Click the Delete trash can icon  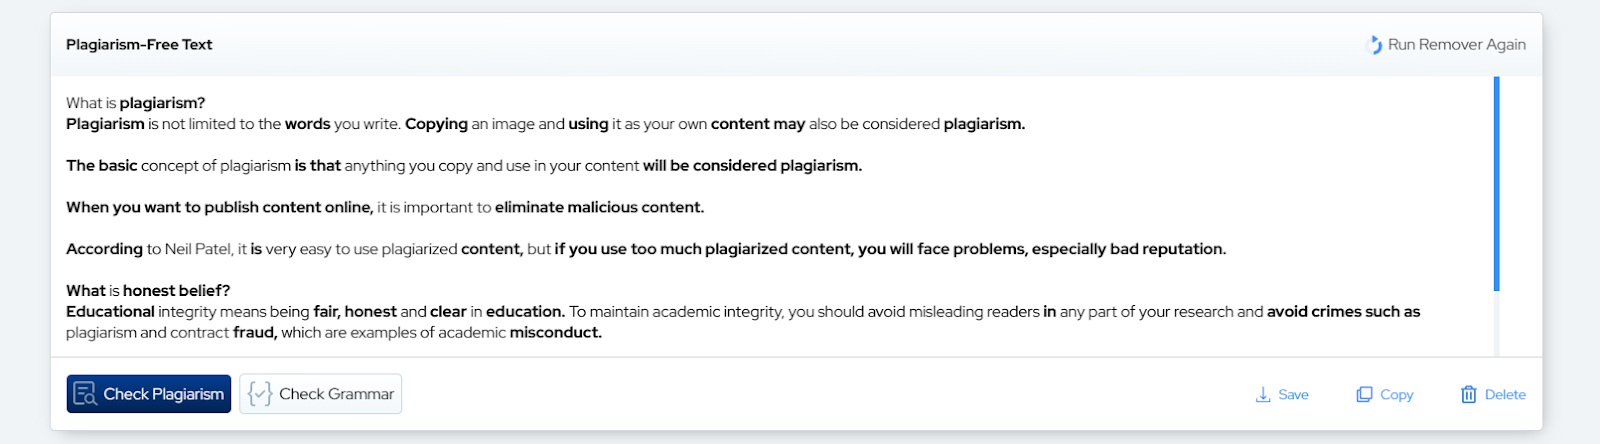[x=1468, y=395]
